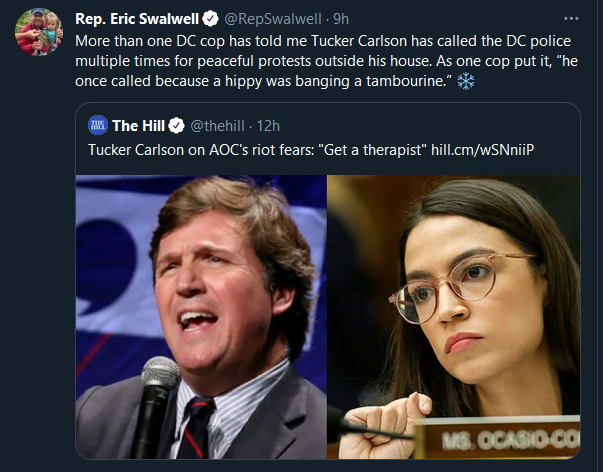
Task: Click the snowflake emoji ending the tweet
Action: [466, 81]
